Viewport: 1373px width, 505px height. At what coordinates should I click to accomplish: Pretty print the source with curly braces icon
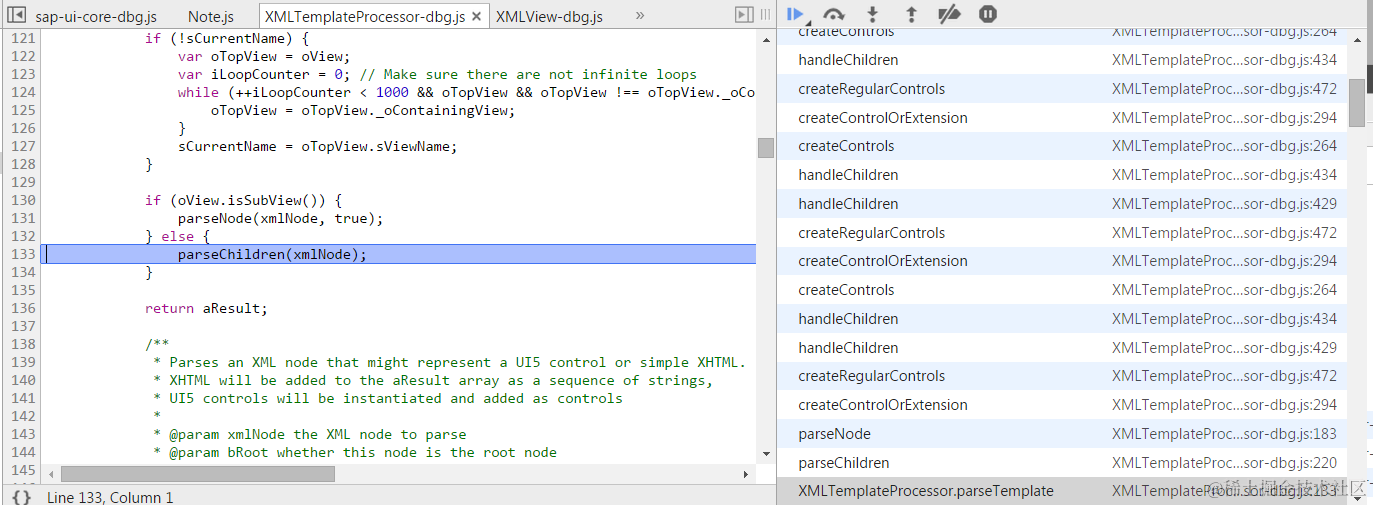(21, 497)
